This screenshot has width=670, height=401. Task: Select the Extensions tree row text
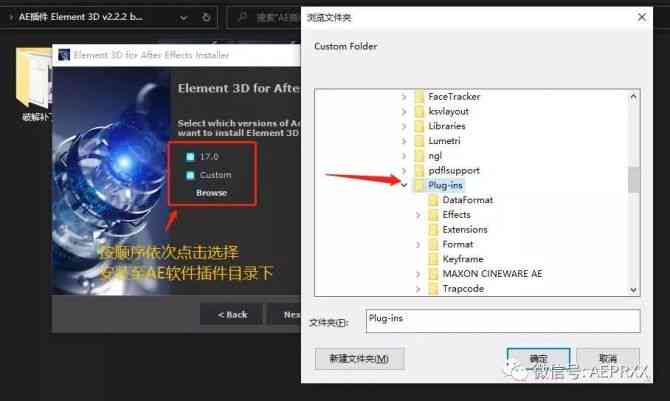coord(465,230)
